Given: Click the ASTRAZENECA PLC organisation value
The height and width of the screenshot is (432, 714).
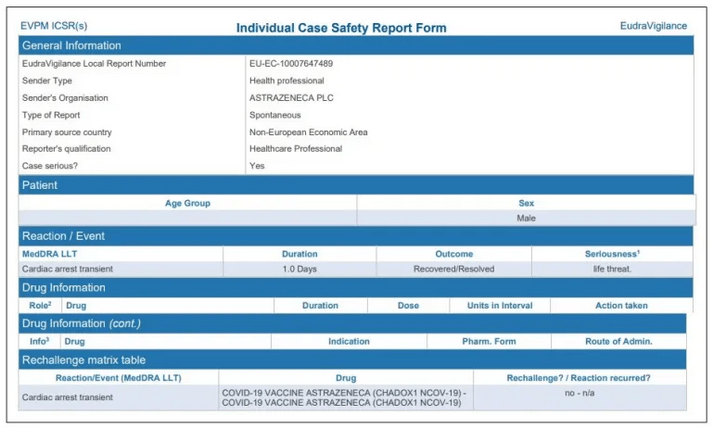Looking at the screenshot, I should 289,98.
